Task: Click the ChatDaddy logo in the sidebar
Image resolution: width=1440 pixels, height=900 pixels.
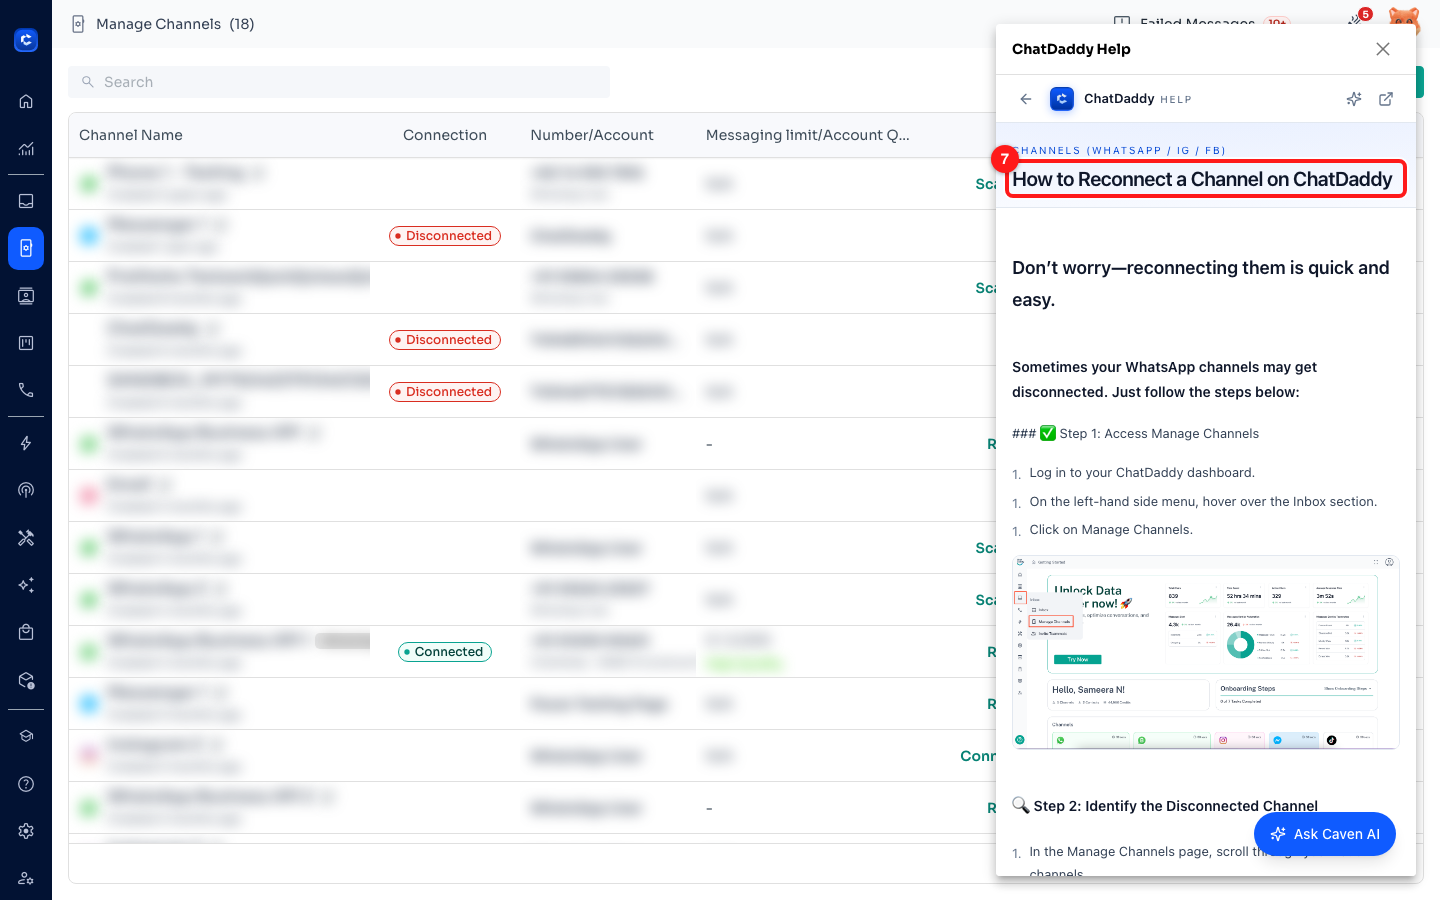Action: coord(26,40)
